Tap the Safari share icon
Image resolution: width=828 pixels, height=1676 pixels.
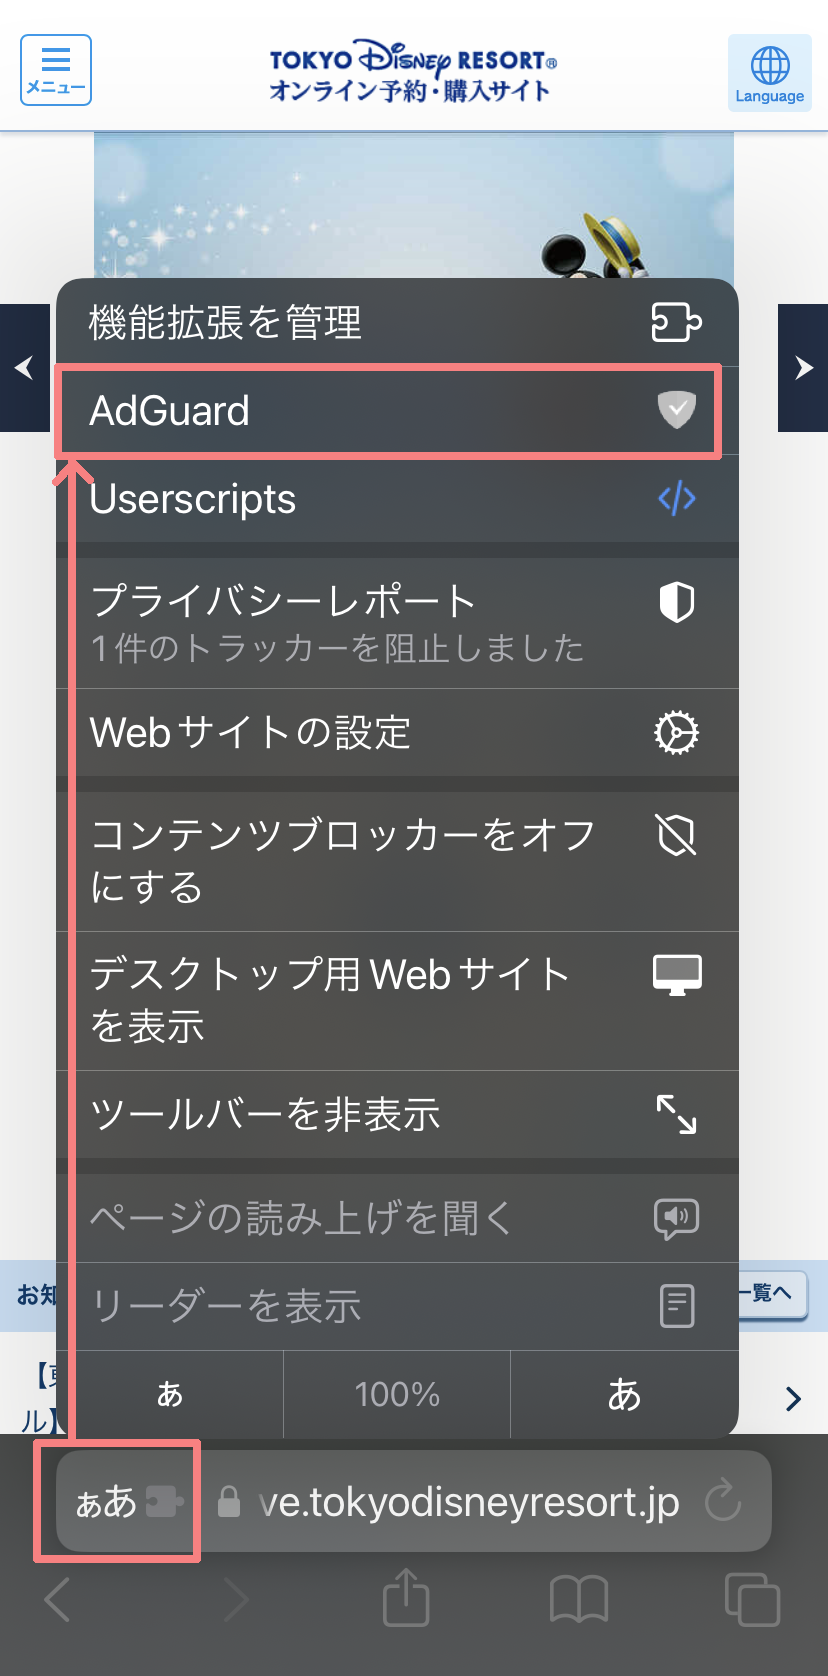click(406, 1597)
